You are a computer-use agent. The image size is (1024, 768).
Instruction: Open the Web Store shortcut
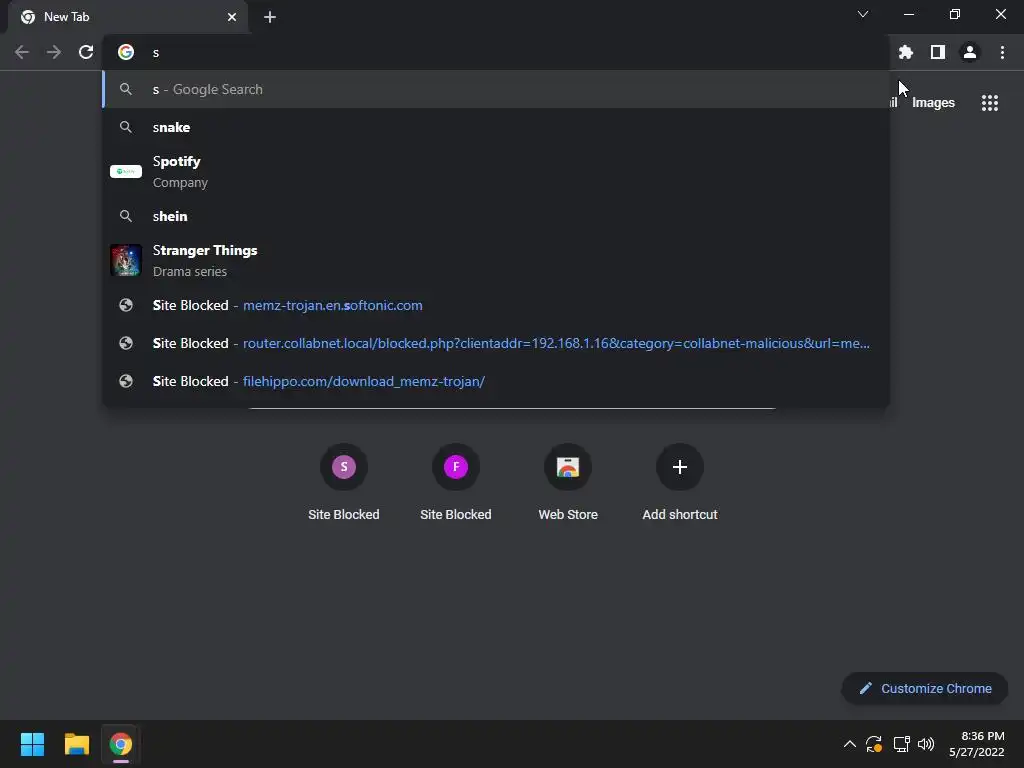click(568, 483)
